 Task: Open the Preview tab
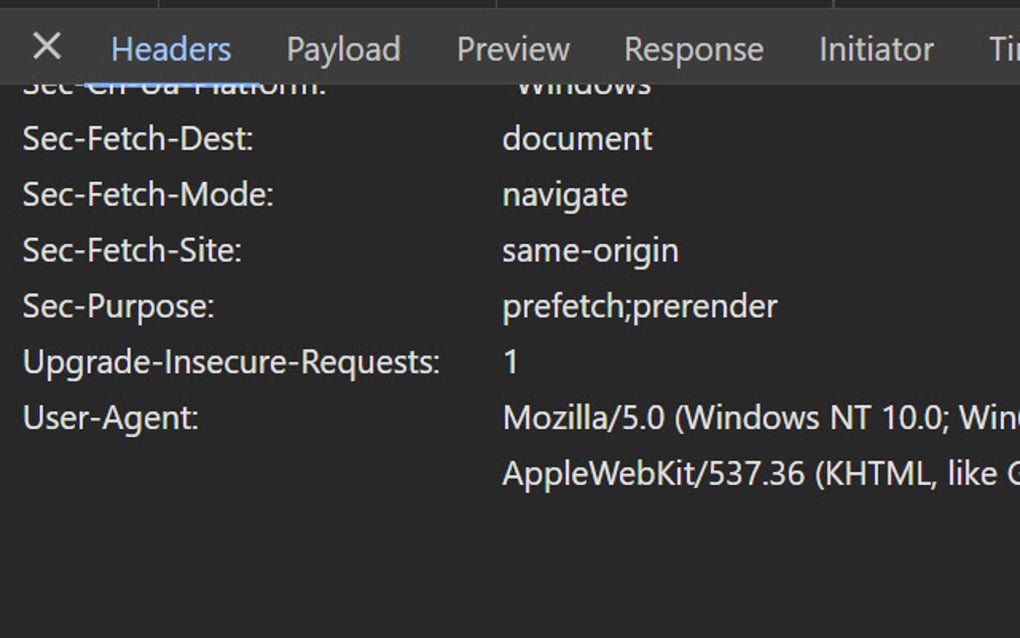[513, 49]
